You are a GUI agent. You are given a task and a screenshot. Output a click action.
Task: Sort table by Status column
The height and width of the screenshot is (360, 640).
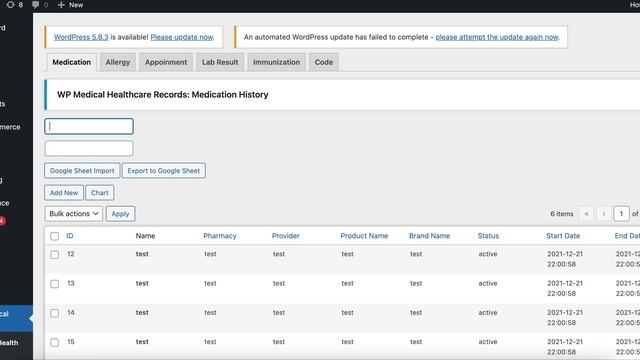point(488,236)
